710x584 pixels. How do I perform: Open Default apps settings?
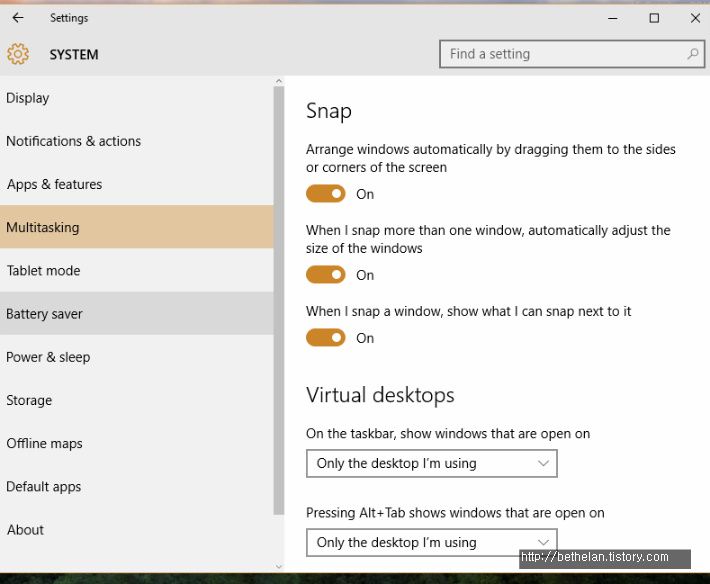pyautogui.click(x=137, y=487)
